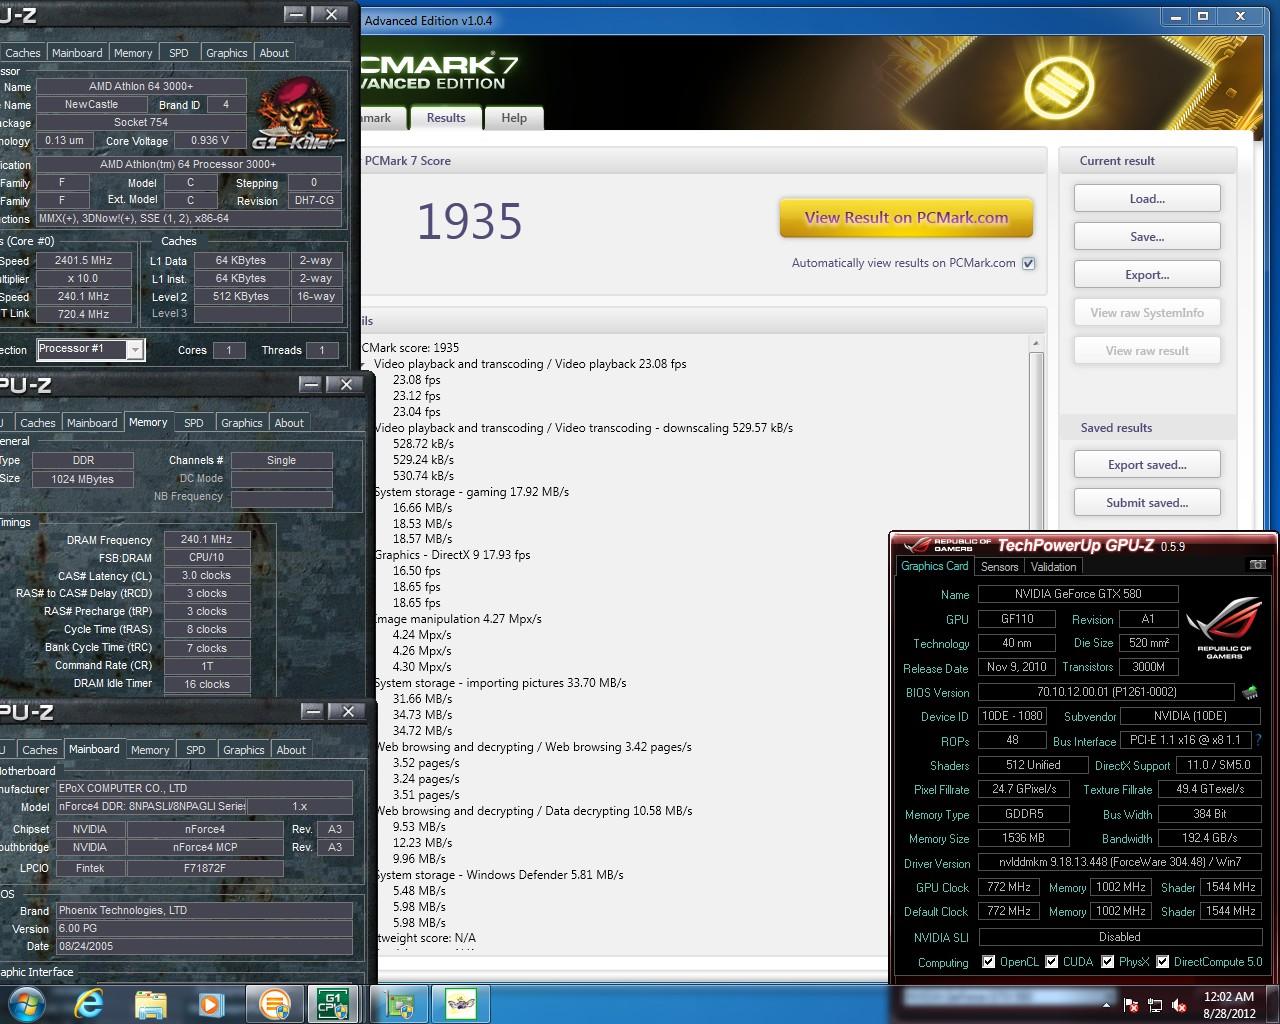This screenshot has height=1024, width=1280.
Task: Click the GPU-Z screenshot camera icon
Action: coord(1258,565)
